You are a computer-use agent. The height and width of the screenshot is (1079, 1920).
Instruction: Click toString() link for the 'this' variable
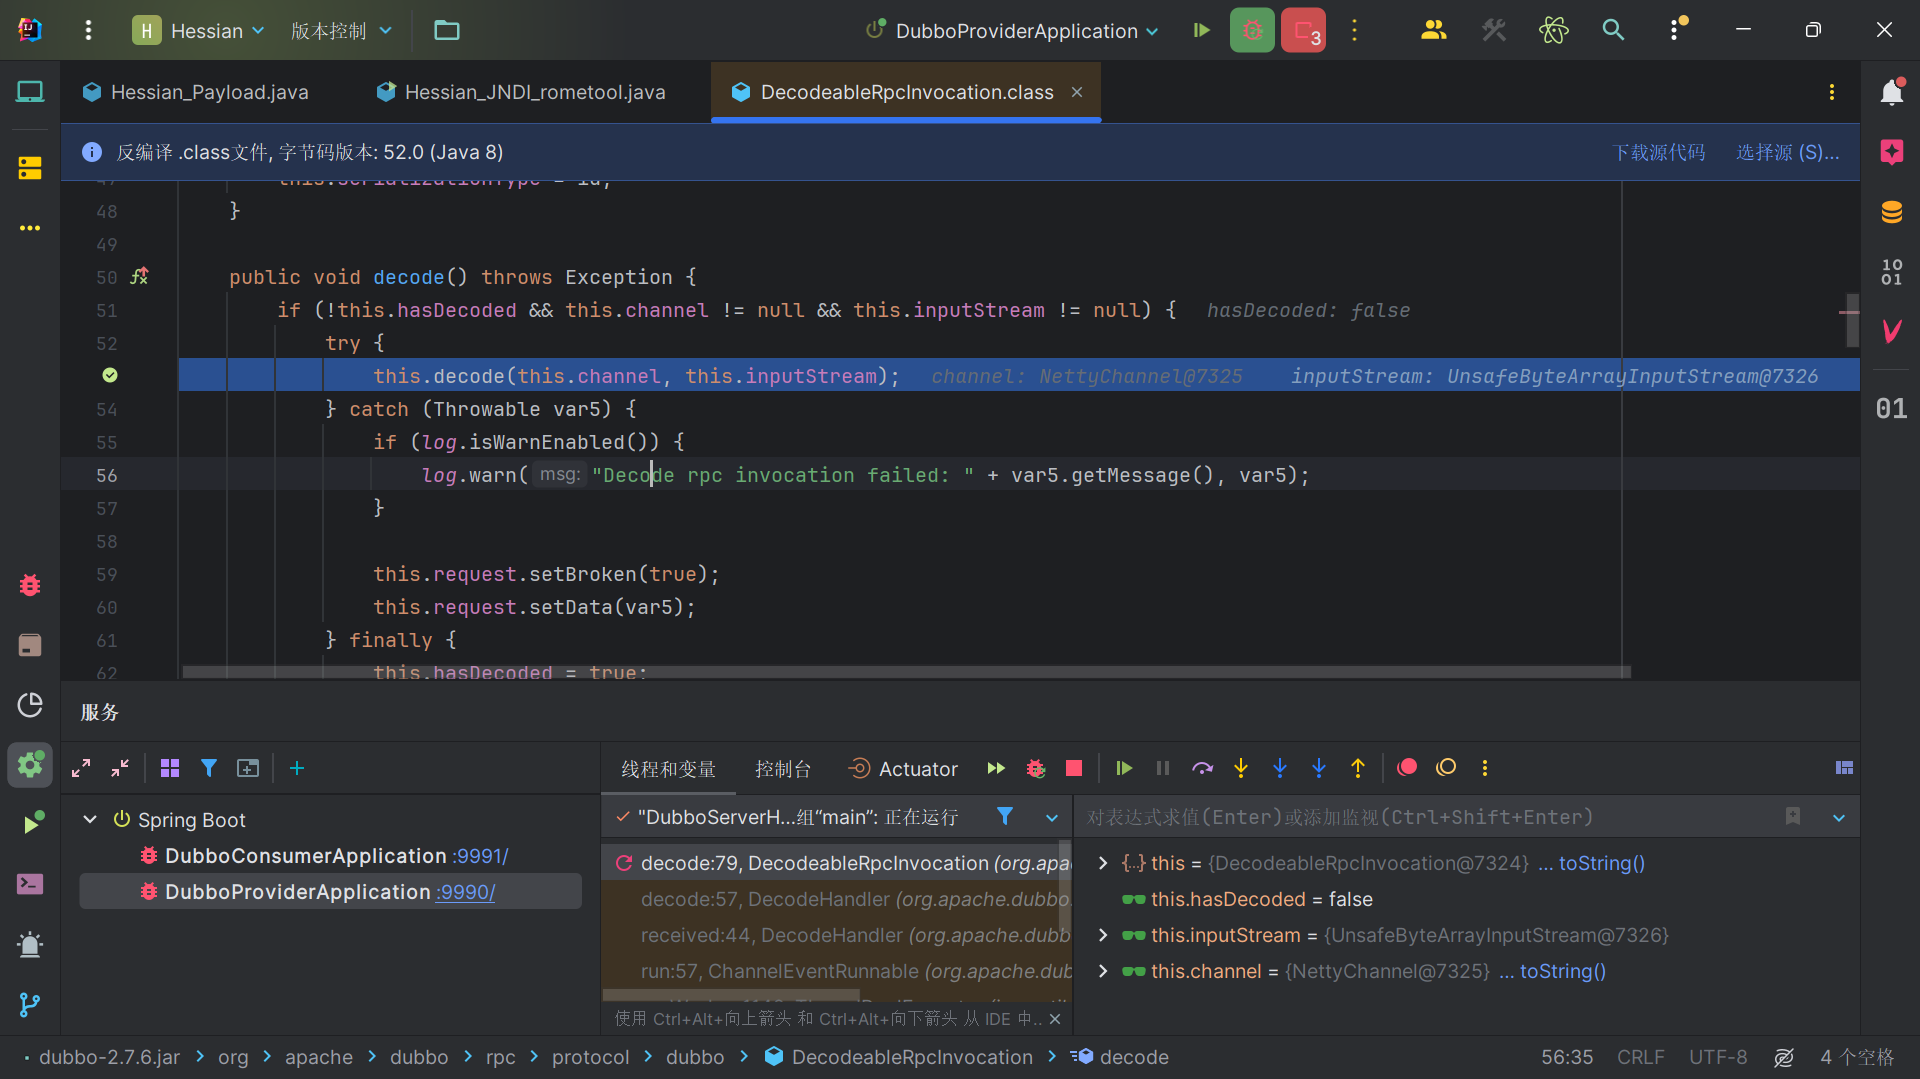pyautogui.click(x=1602, y=863)
